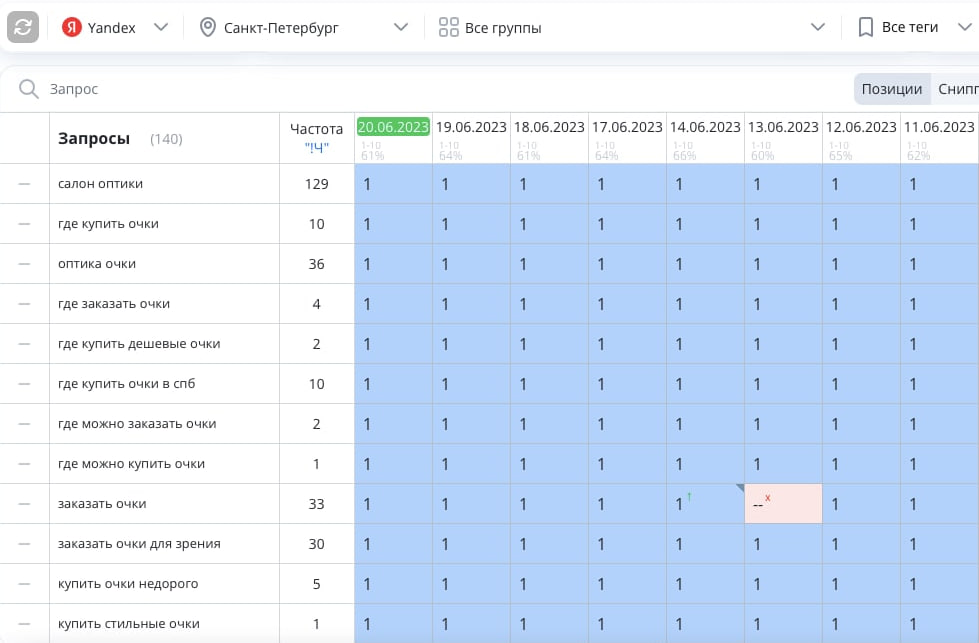The height and width of the screenshot is (643, 979).
Task: Expand the 'Все теги' dropdown
Action: tap(915, 27)
